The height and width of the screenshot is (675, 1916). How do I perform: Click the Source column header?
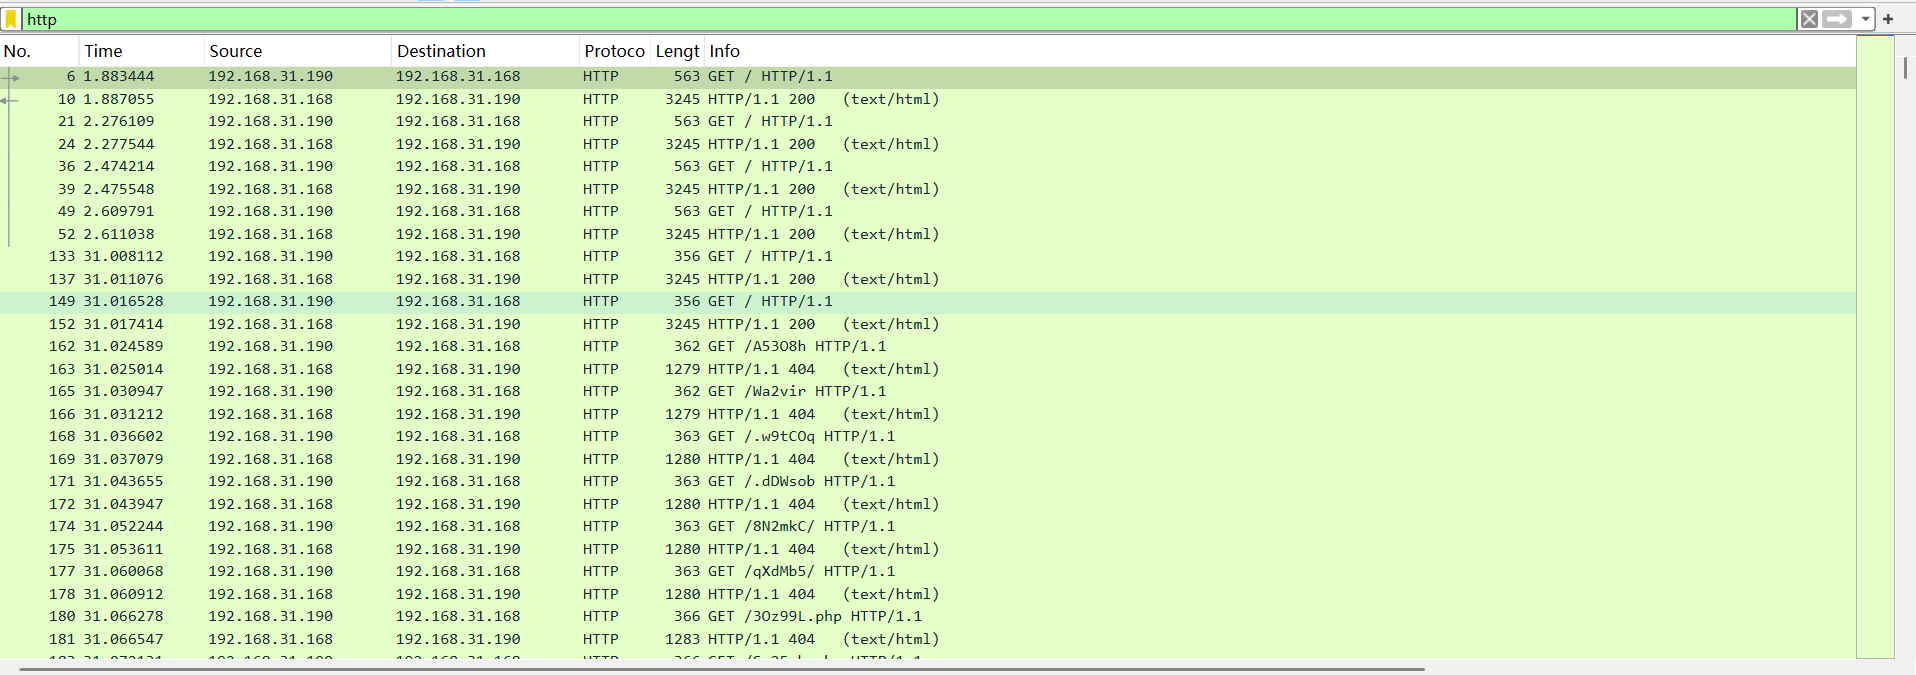[235, 51]
